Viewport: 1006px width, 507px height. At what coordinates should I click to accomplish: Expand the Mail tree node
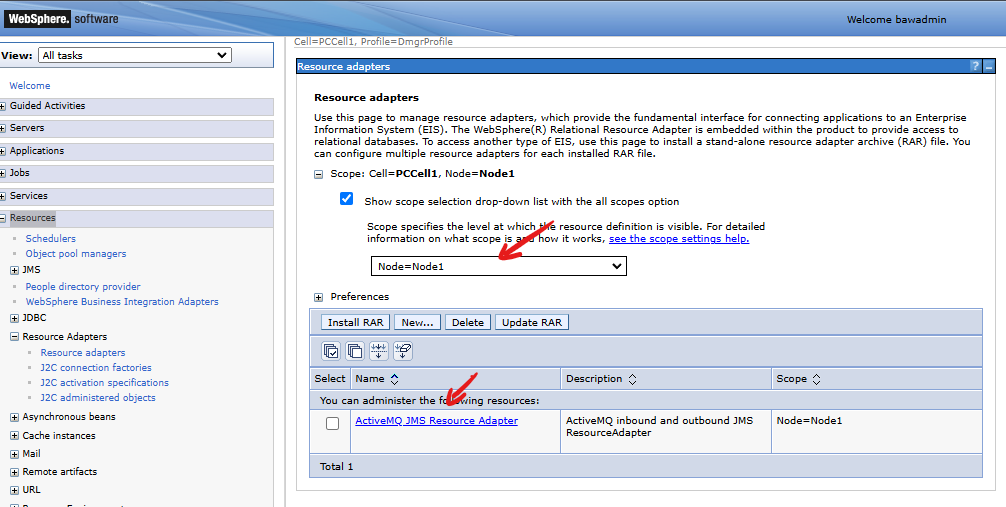[15, 454]
